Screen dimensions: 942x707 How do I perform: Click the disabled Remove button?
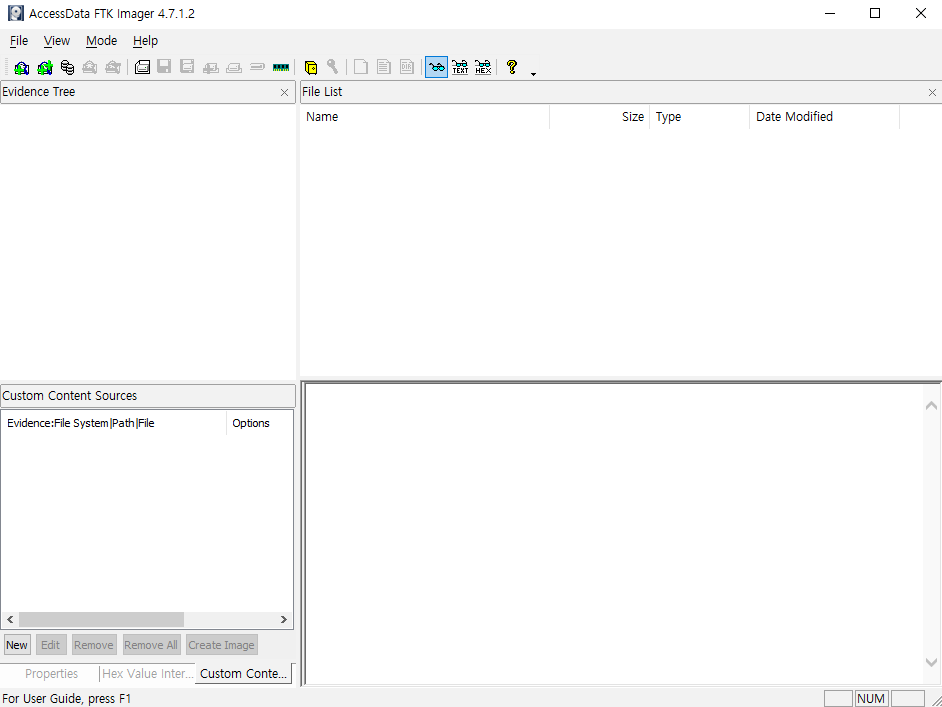(x=94, y=645)
